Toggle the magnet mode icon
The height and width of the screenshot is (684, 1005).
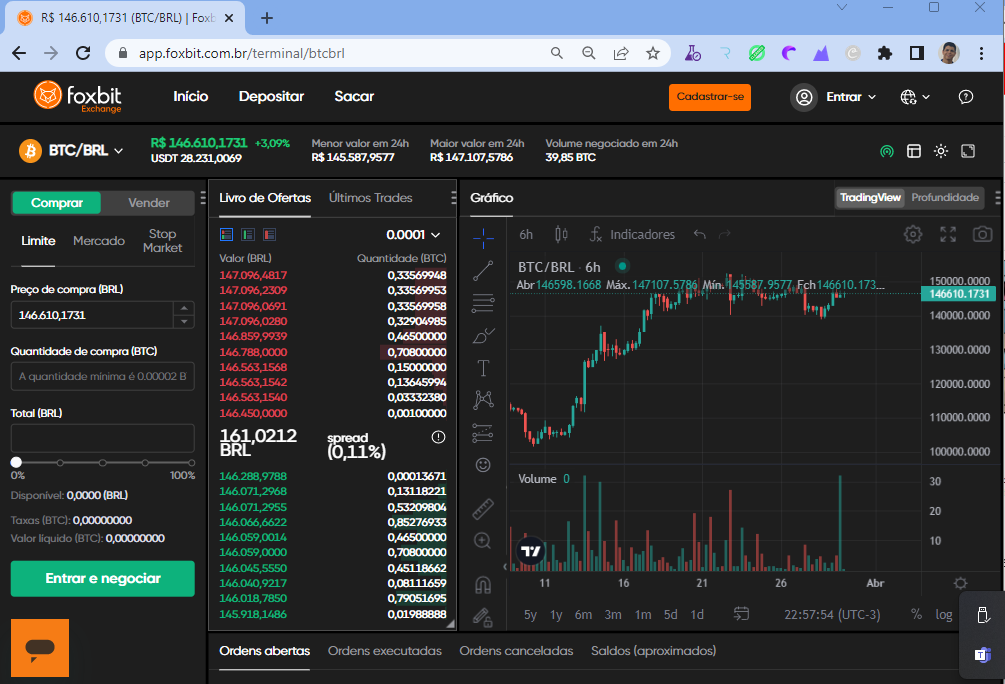pos(483,585)
